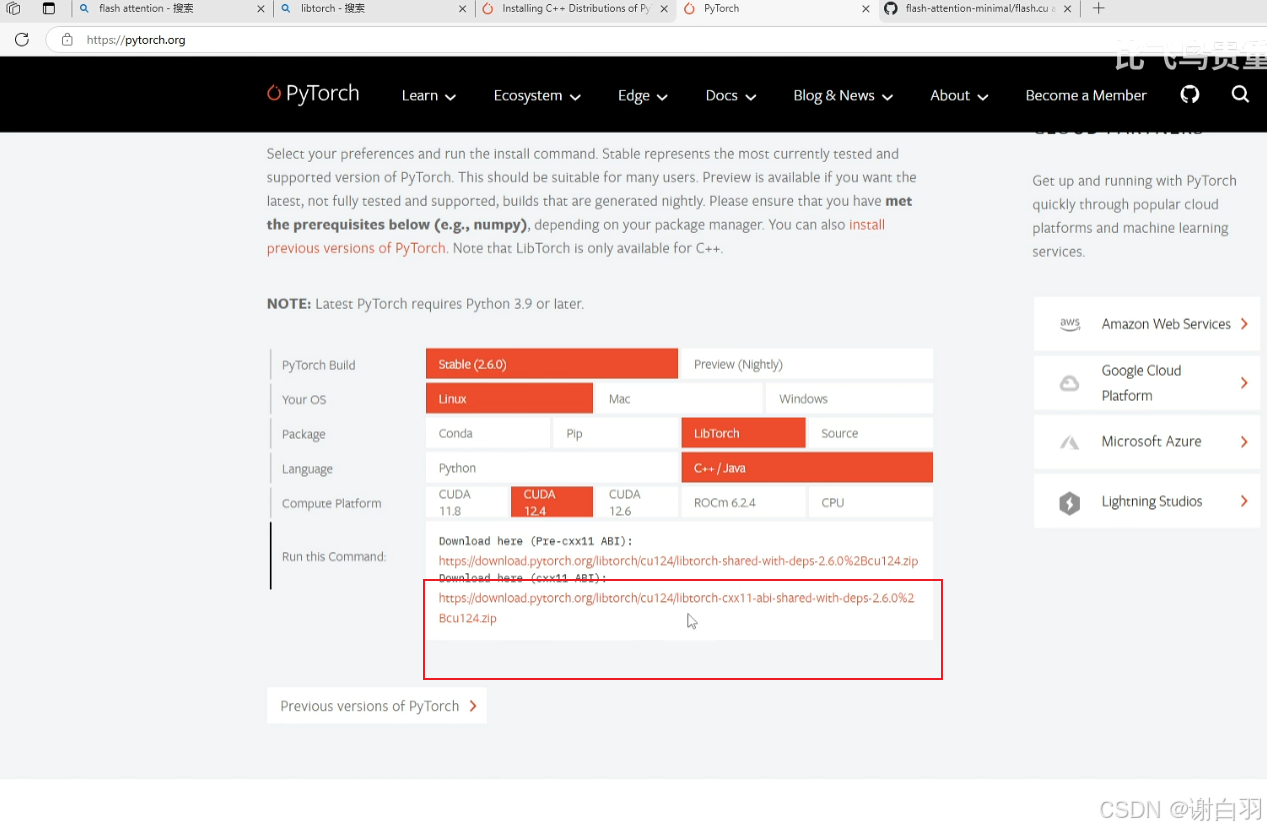Close the libtorch search tab
This screenshot has width=1267, height=831.
pos(462,9)
